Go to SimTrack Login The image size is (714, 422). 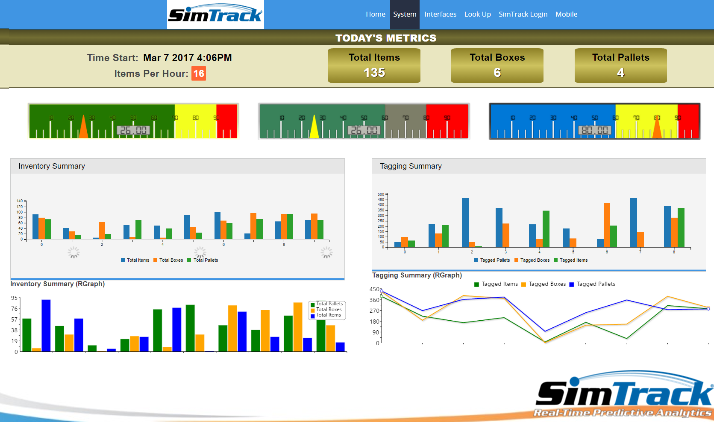tap(522, 15)
